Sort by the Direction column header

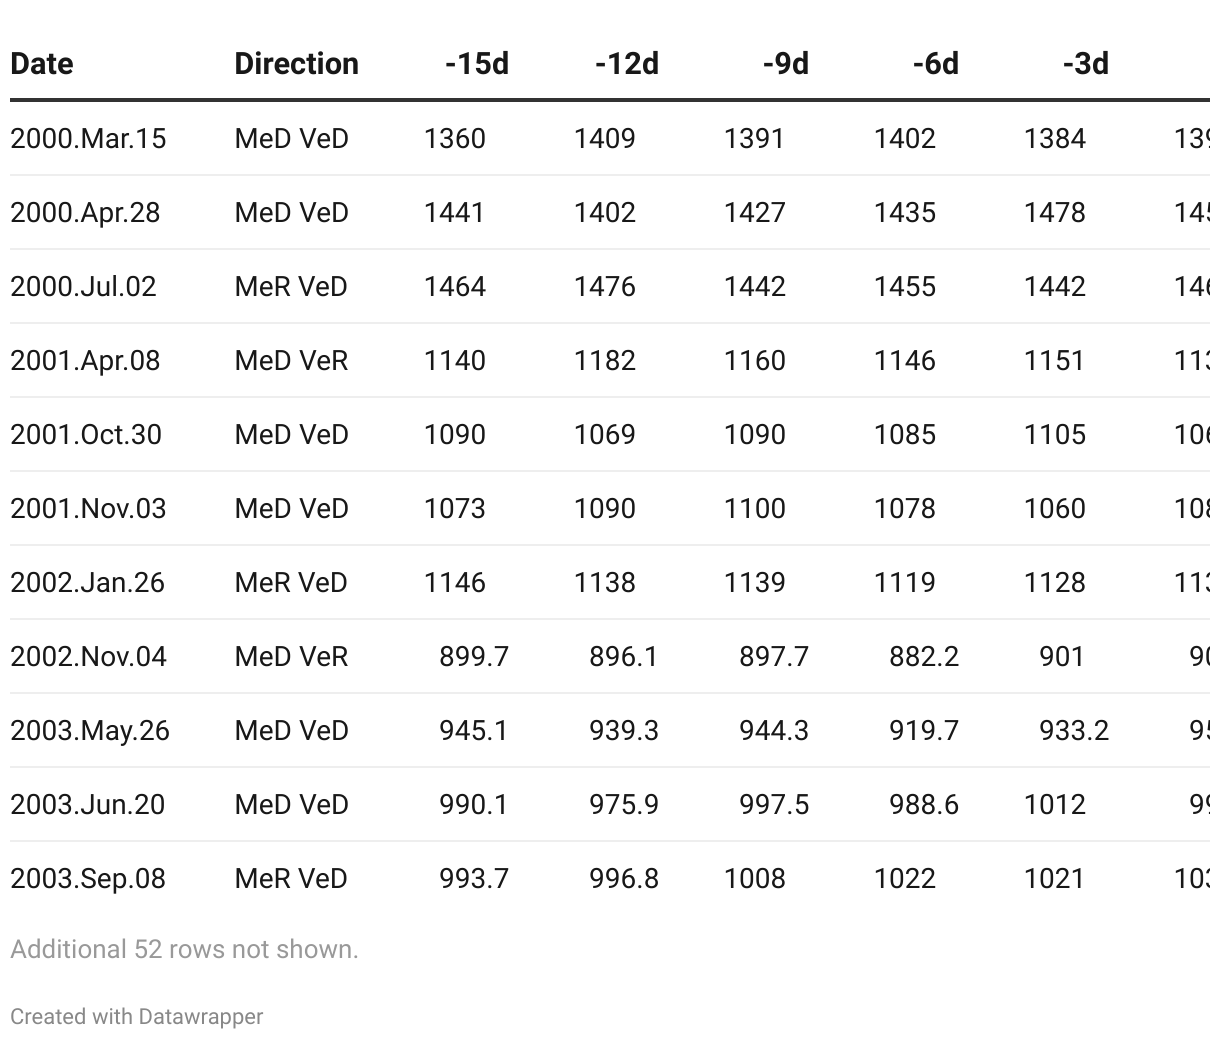pos(297,64)
